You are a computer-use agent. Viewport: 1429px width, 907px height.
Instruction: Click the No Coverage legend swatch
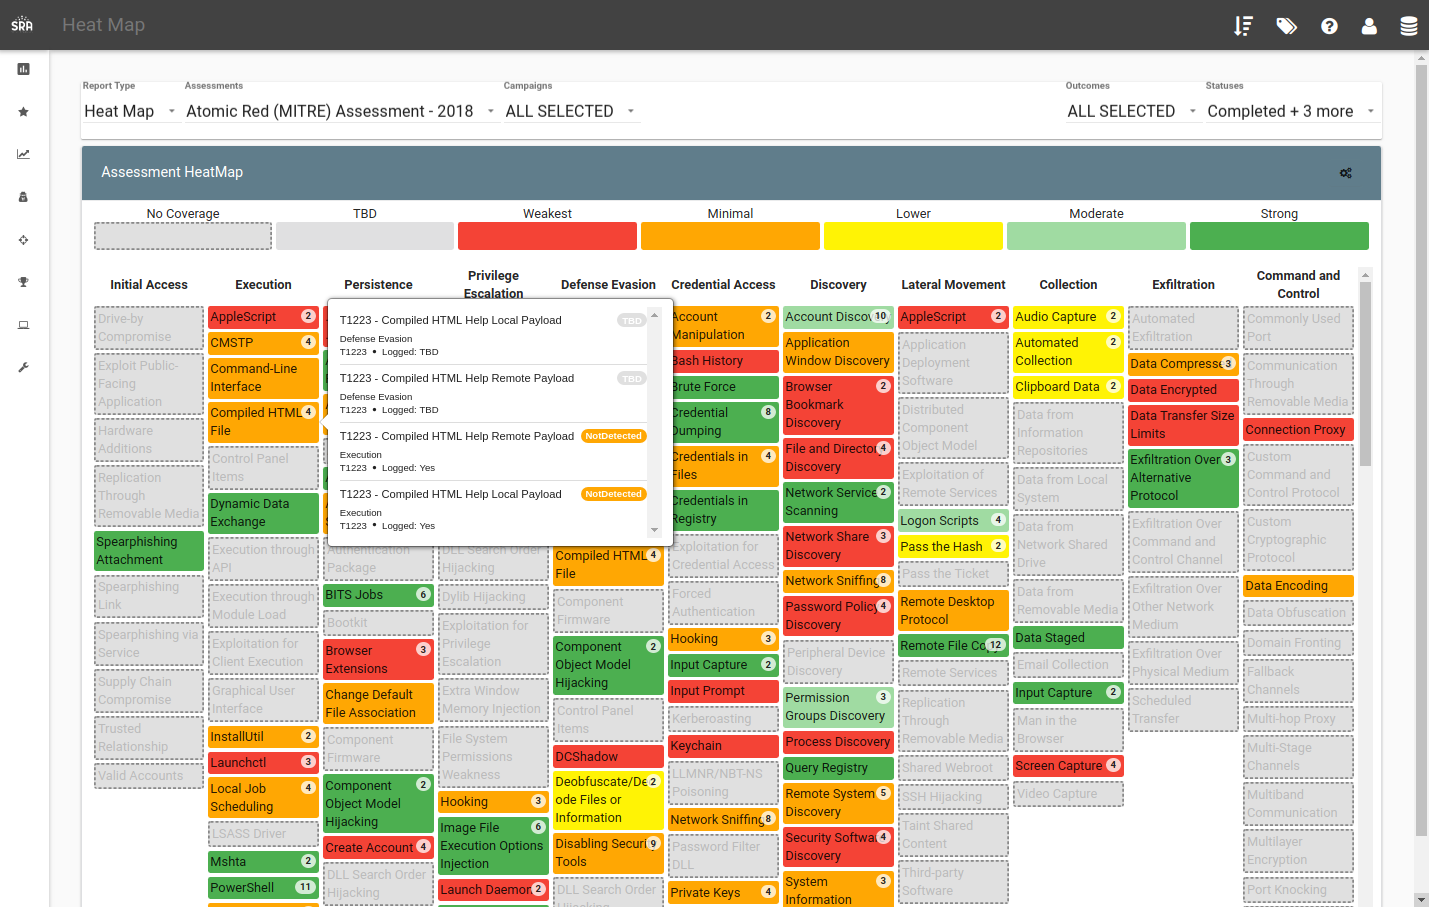click(x=183, y=236)
